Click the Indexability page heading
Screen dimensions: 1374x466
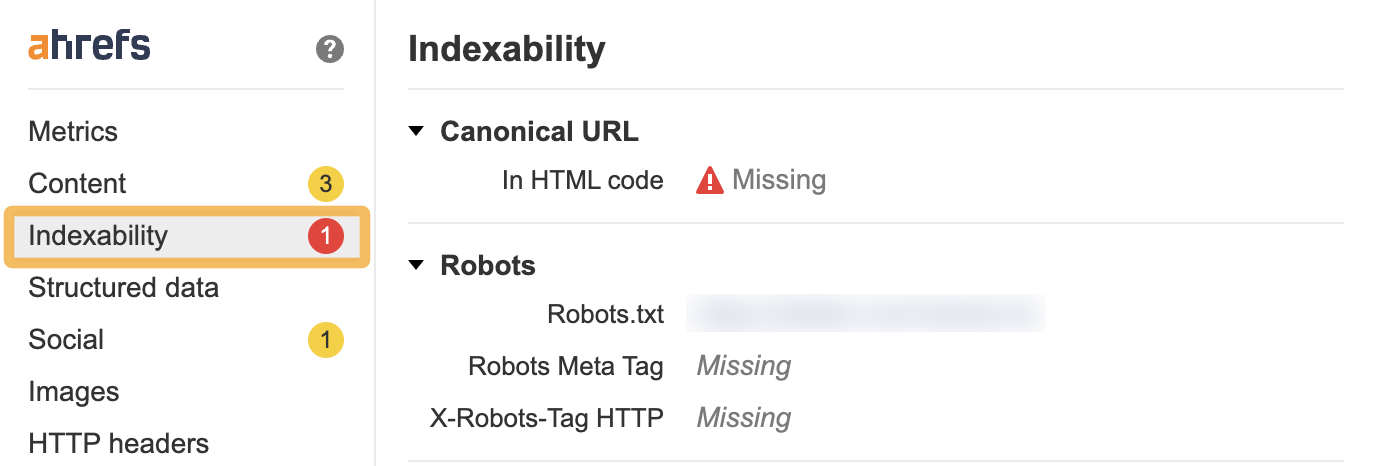pyautogui.click(x=506, y=49)
